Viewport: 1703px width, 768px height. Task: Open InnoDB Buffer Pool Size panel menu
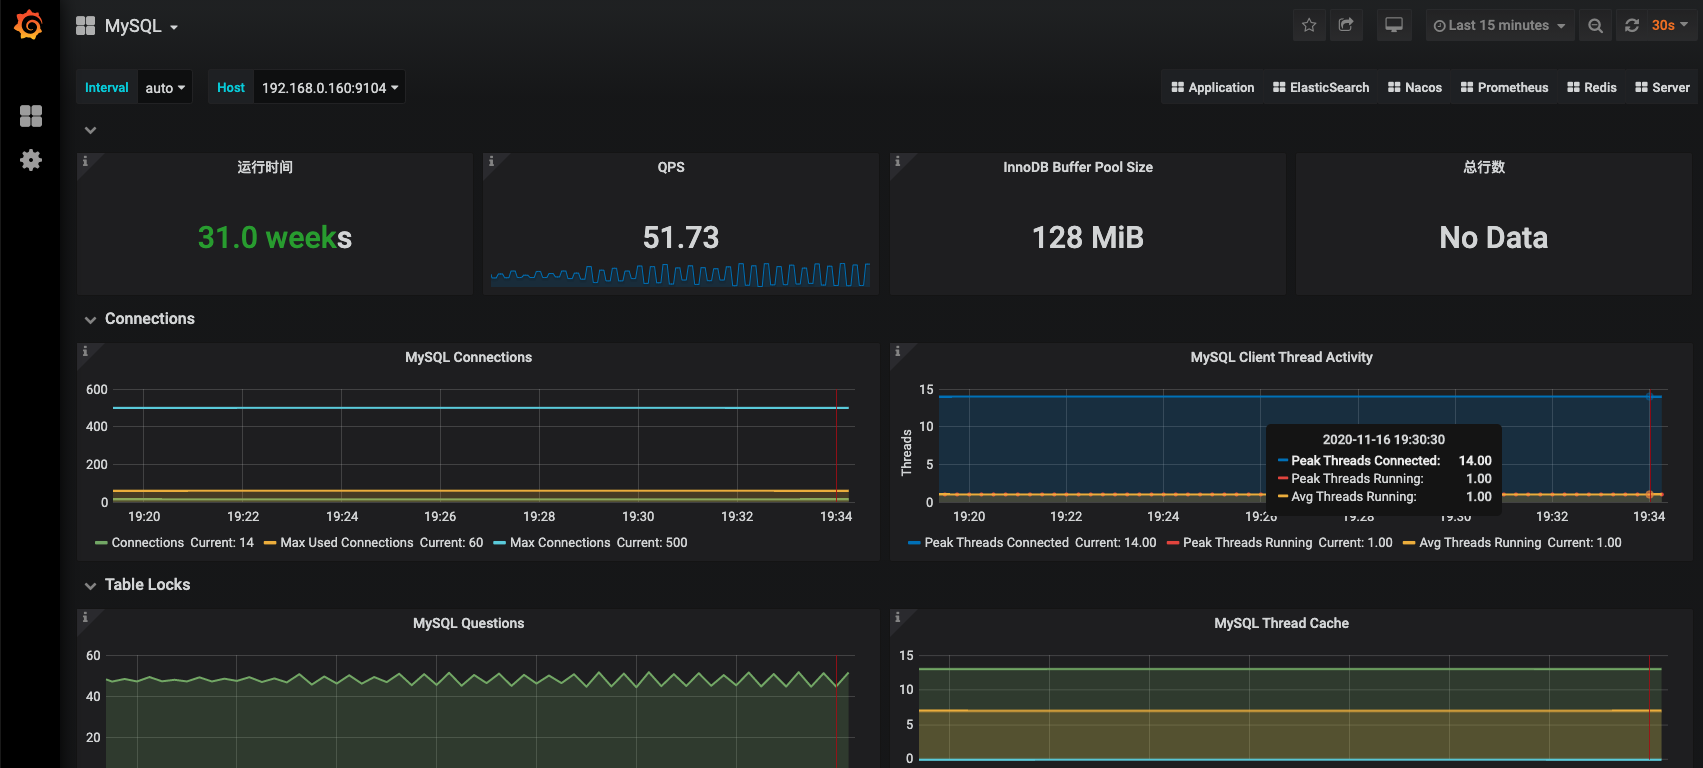coord(1078,167)
